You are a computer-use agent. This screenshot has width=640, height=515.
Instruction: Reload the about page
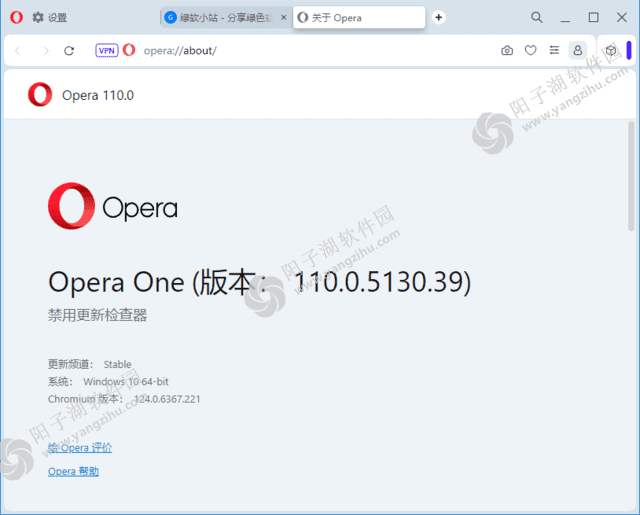[x=69, y=51]
